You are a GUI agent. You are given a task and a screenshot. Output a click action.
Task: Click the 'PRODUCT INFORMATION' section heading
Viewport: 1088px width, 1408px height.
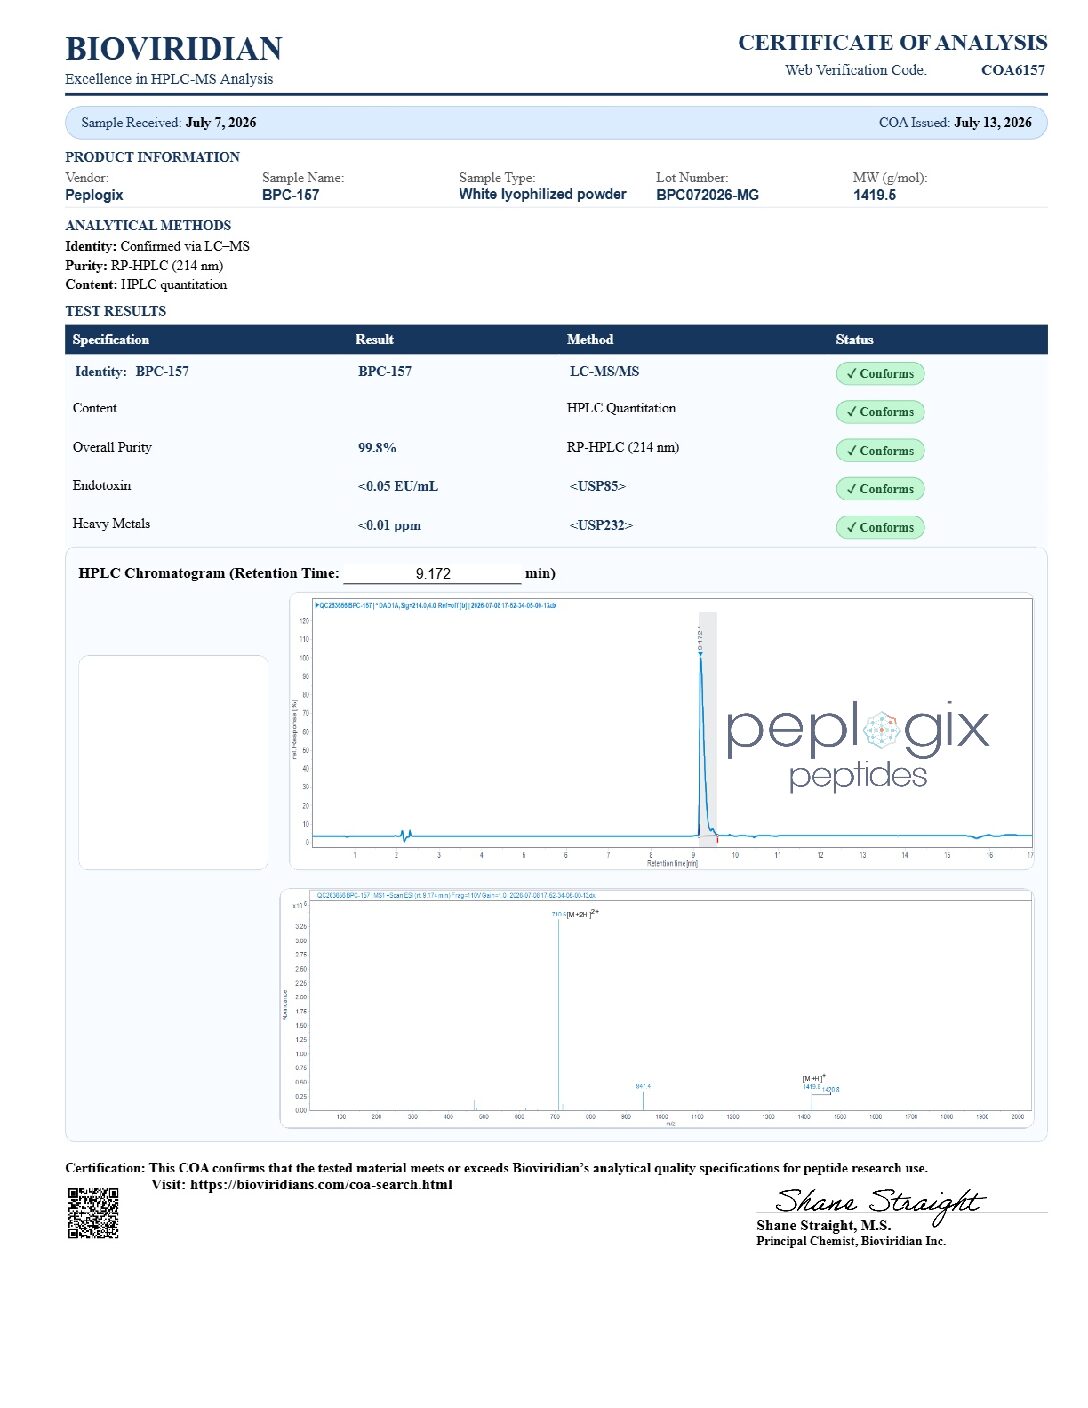click(x=153, y=157)
